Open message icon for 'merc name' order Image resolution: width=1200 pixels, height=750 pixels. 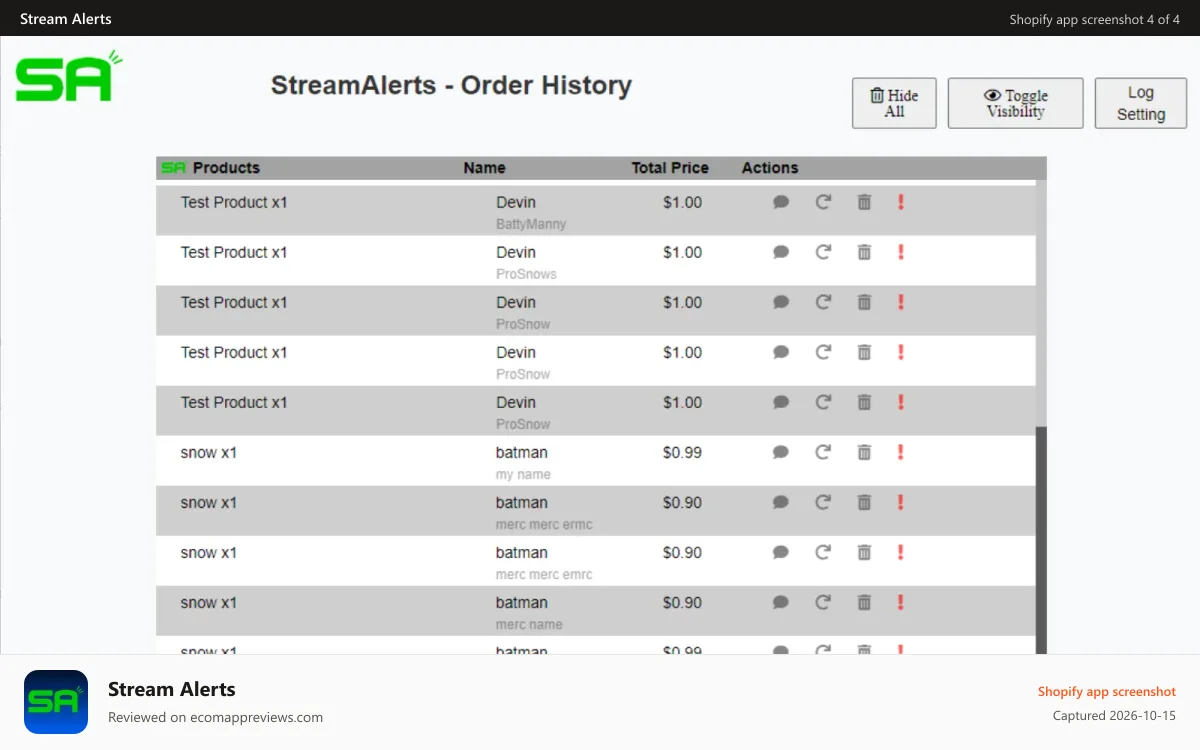[x=781, y=602]
